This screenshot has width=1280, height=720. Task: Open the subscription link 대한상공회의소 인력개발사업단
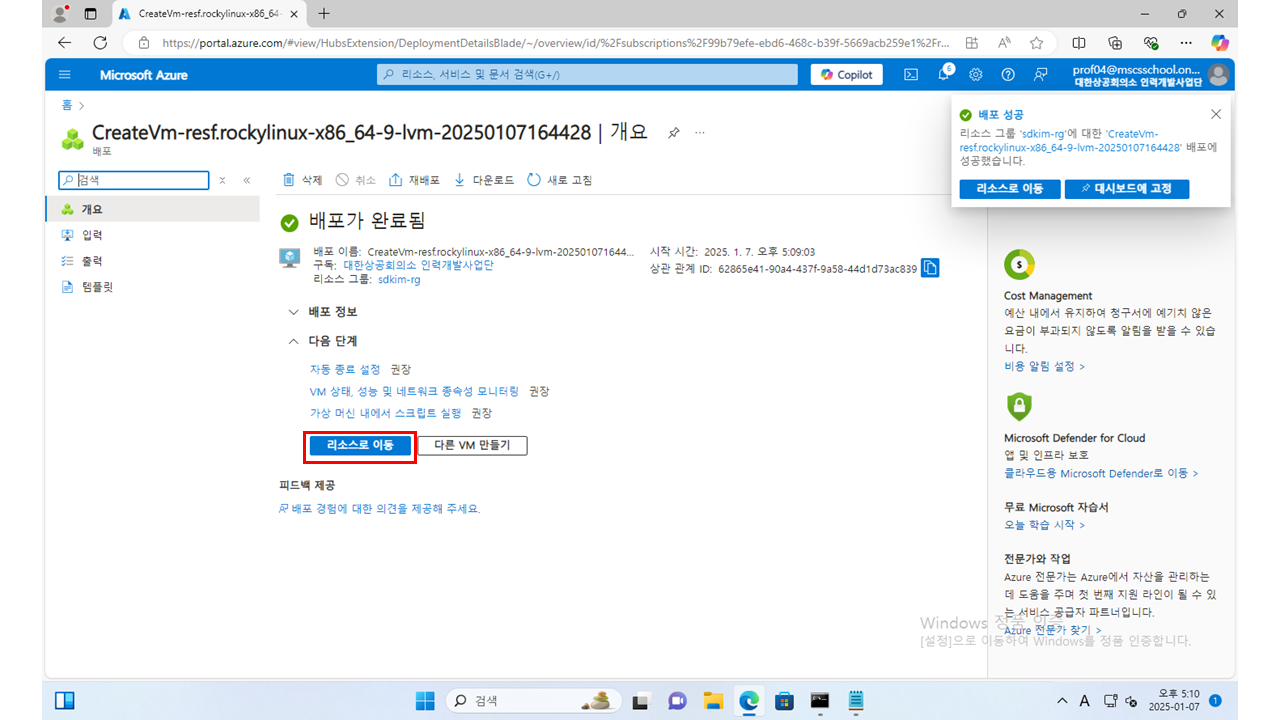(x=418, y=266)
